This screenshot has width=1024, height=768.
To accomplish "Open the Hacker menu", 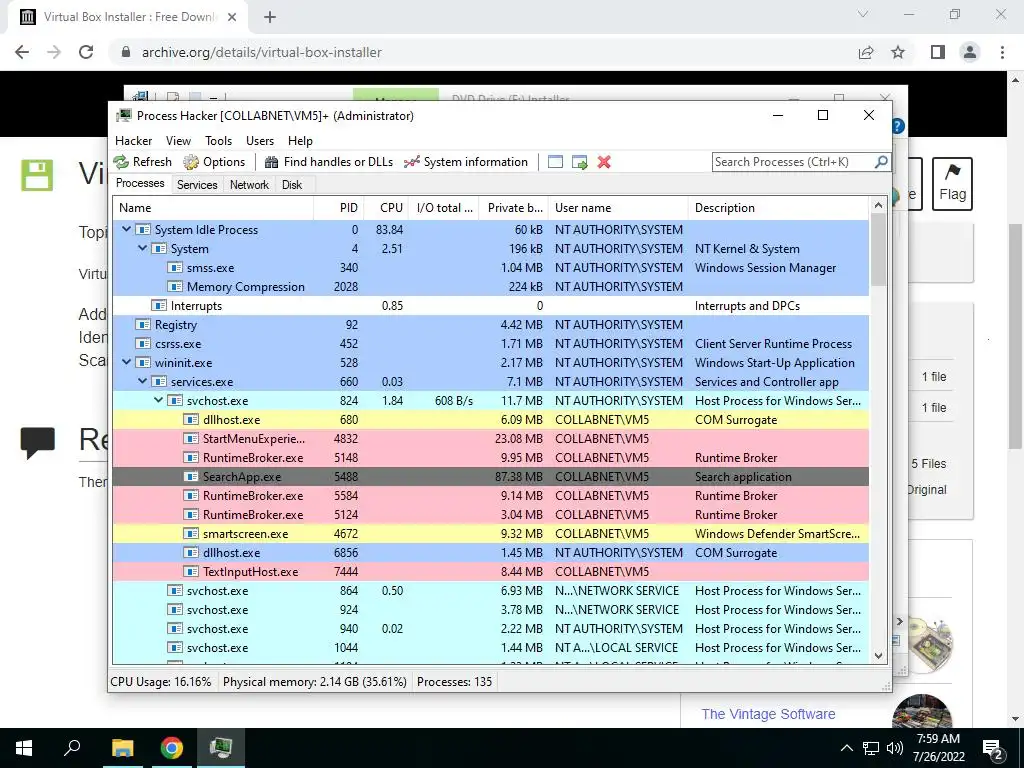I will click(x=133, y=141).
